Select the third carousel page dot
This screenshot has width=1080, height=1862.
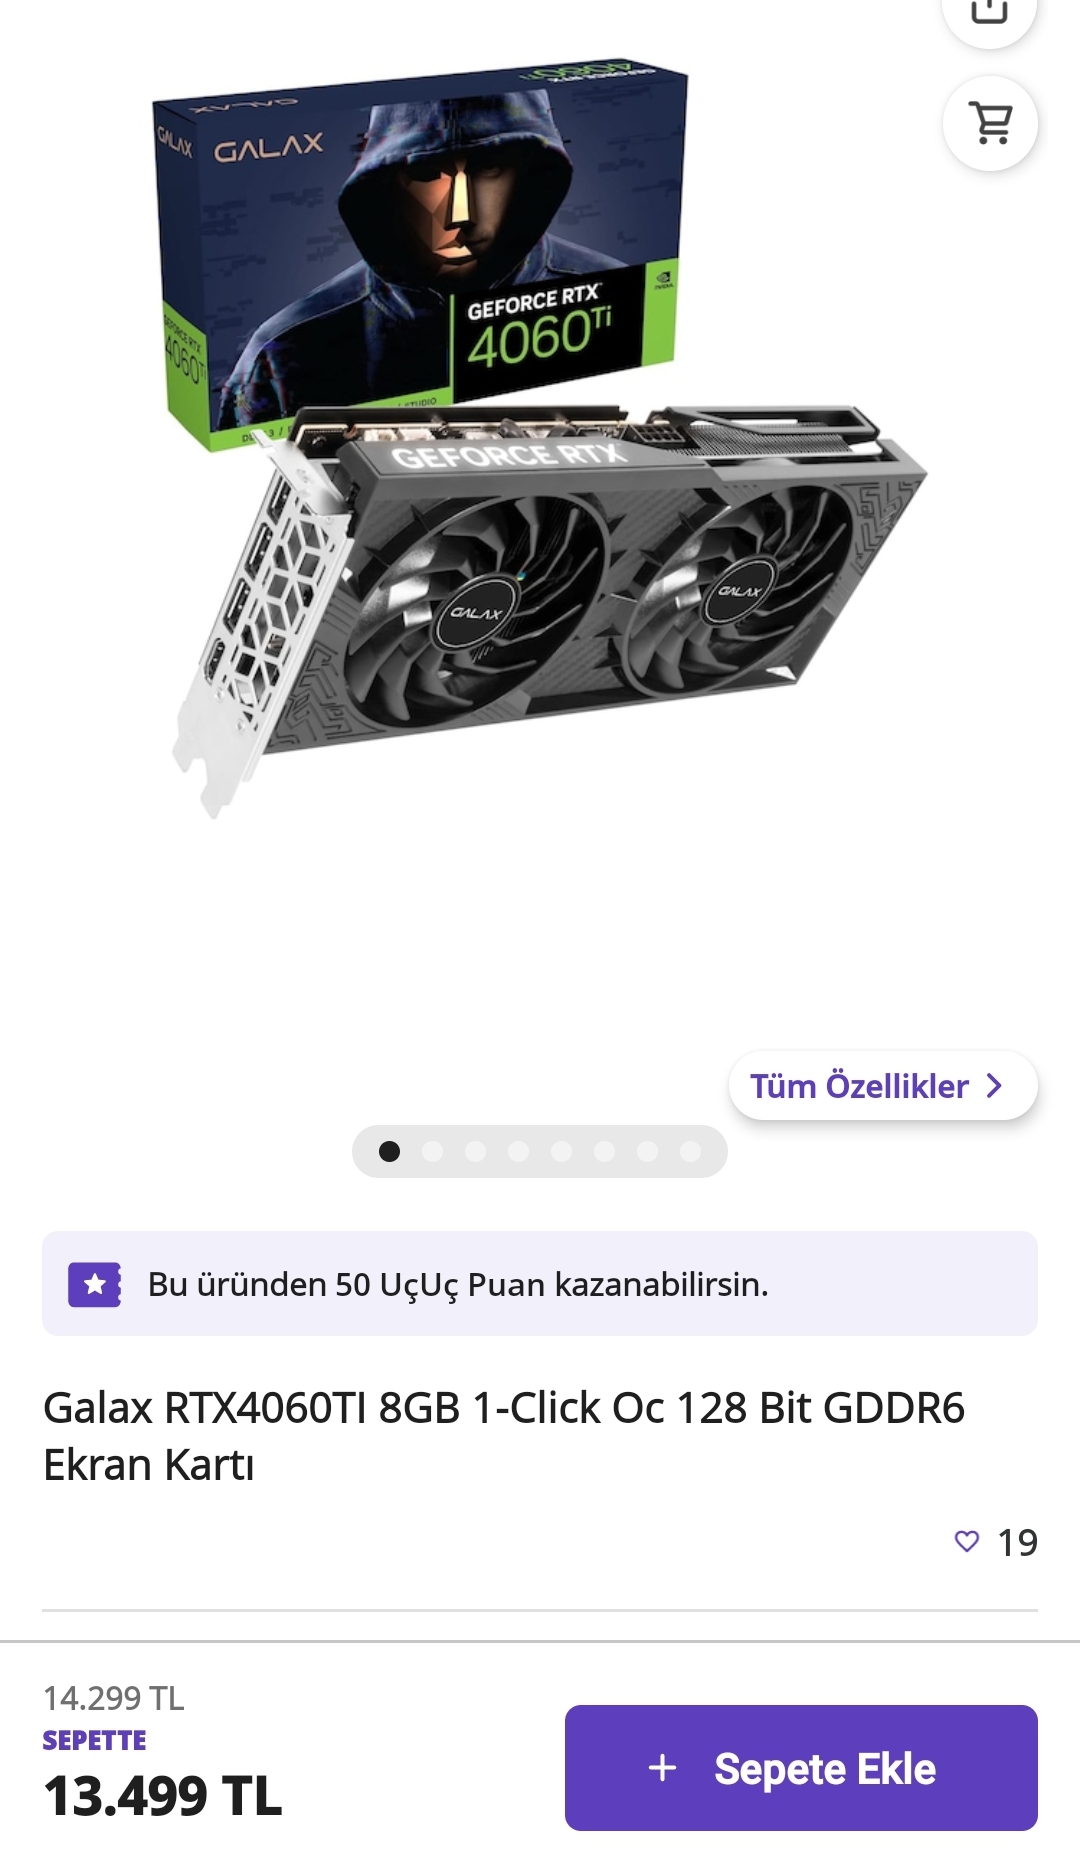point(476,1152)
